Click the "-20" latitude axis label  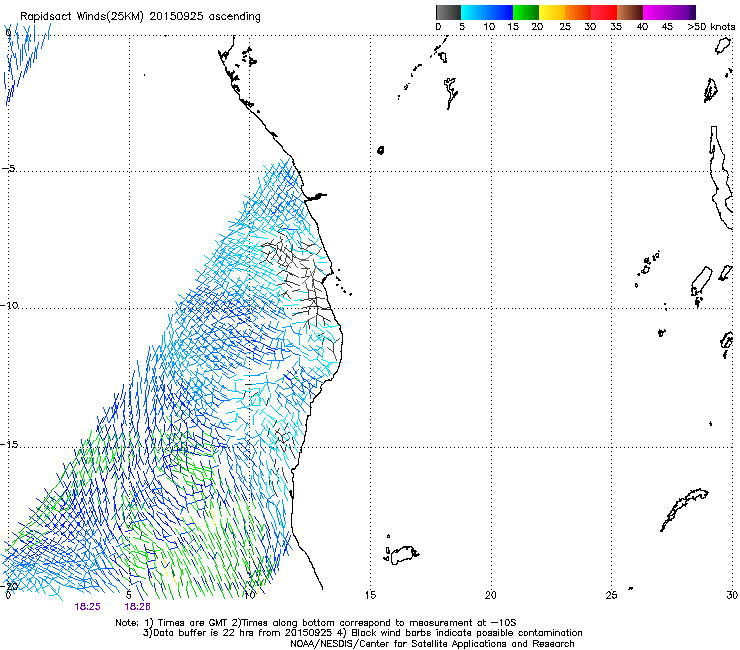click(x=9, y=586)
